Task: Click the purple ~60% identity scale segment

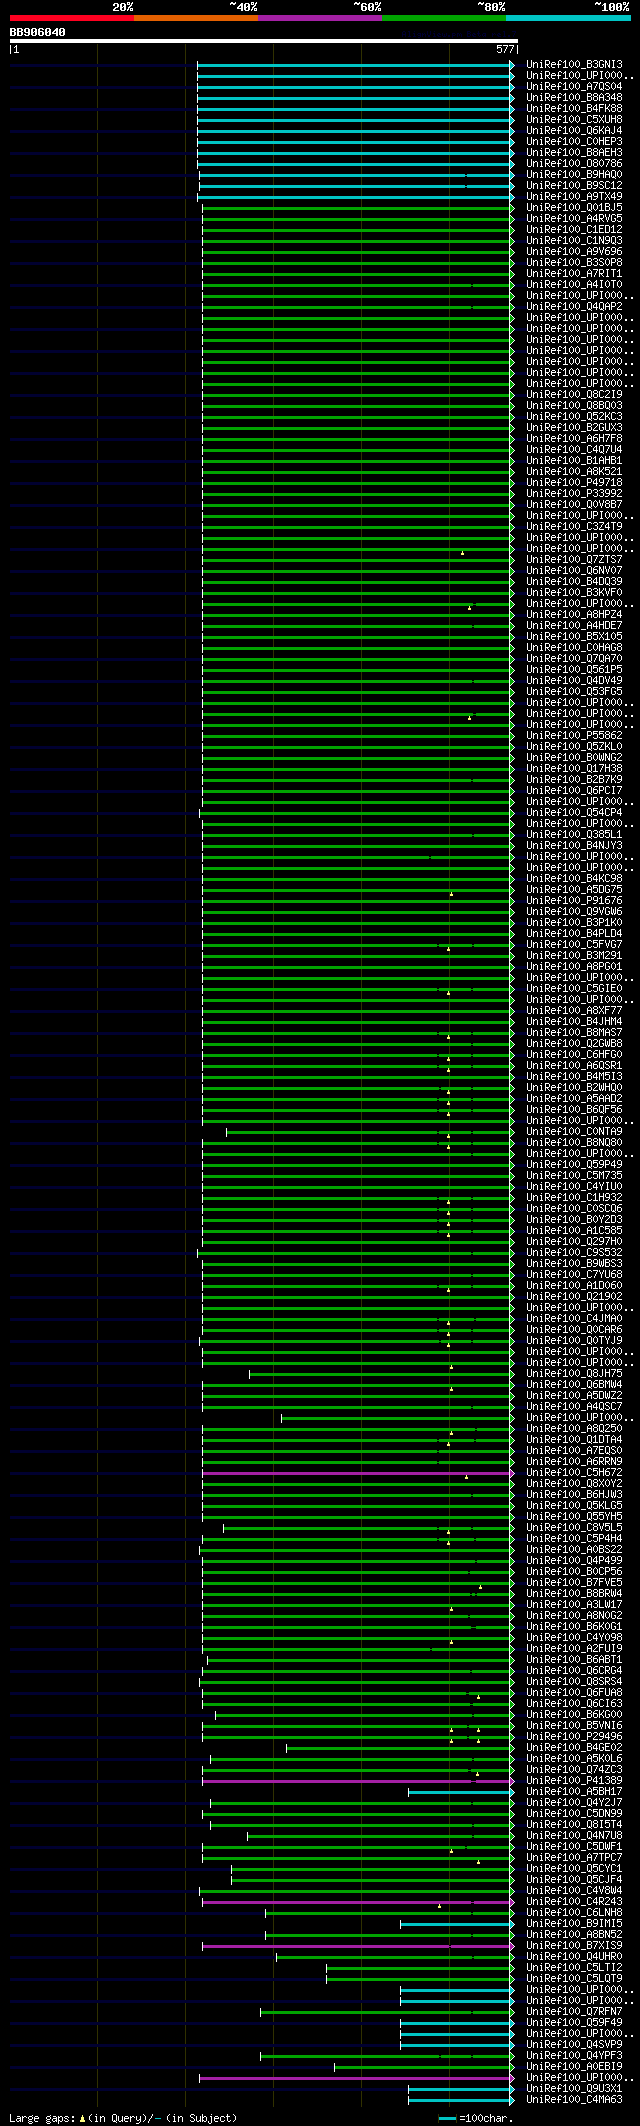Action: tap(320, 18)
